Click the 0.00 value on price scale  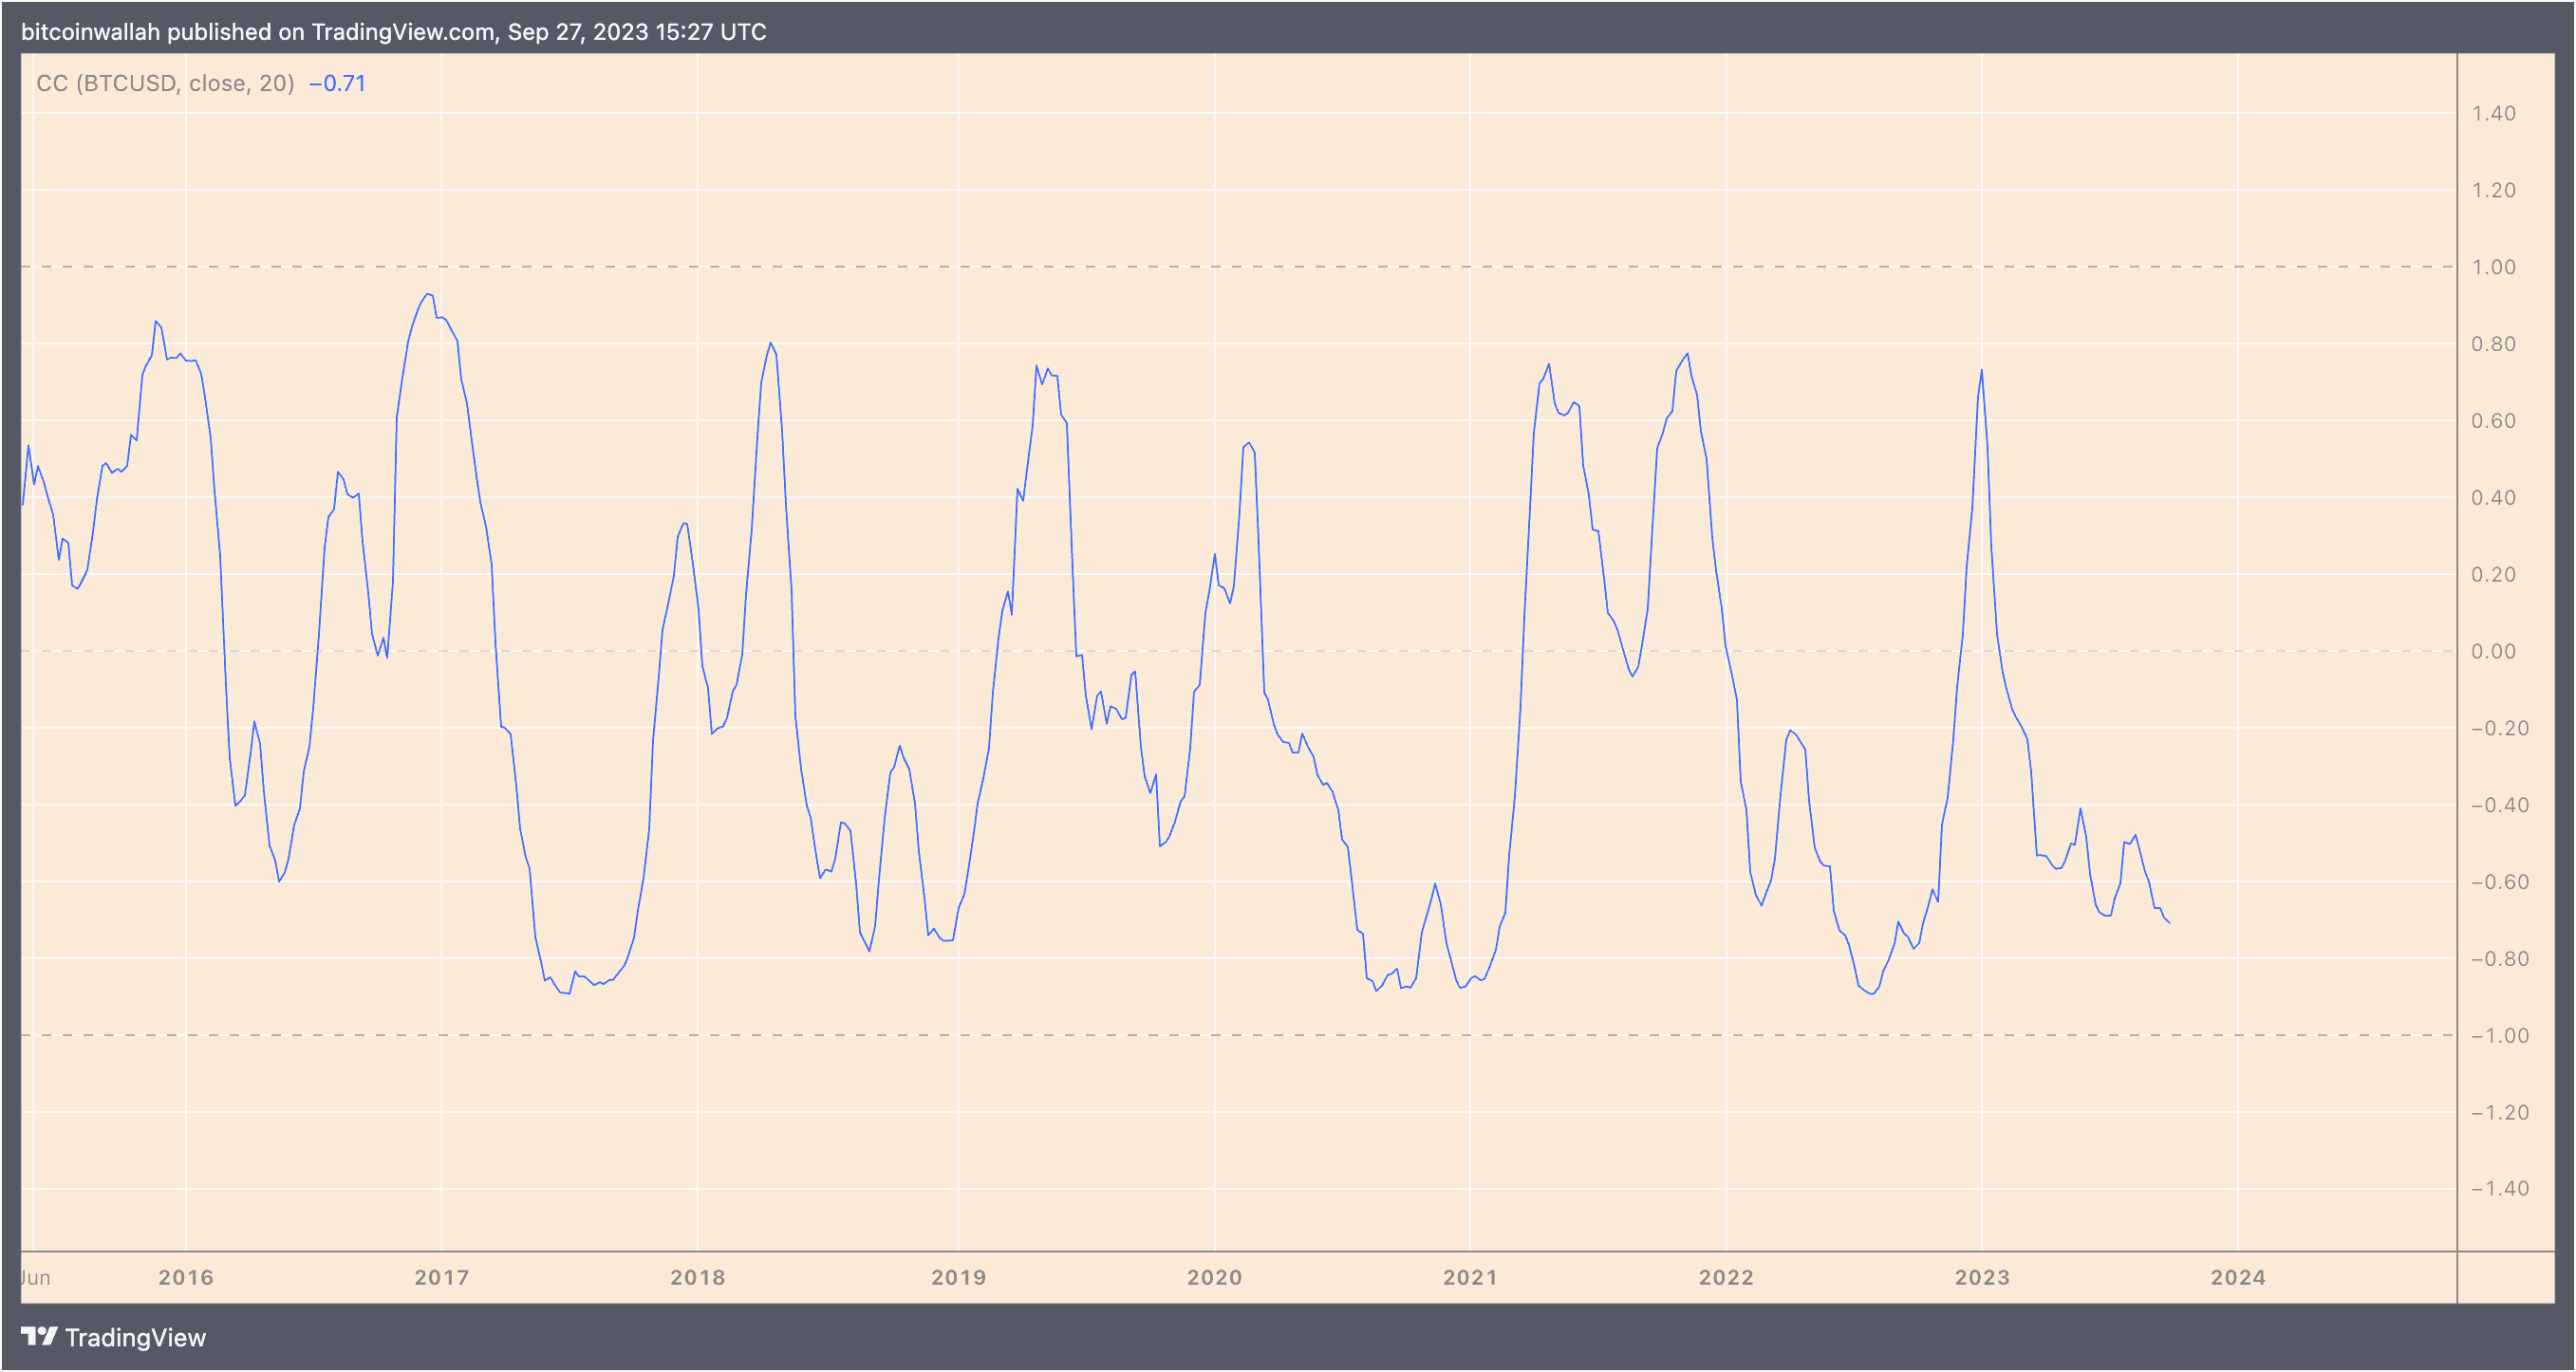pos(2494,652)
